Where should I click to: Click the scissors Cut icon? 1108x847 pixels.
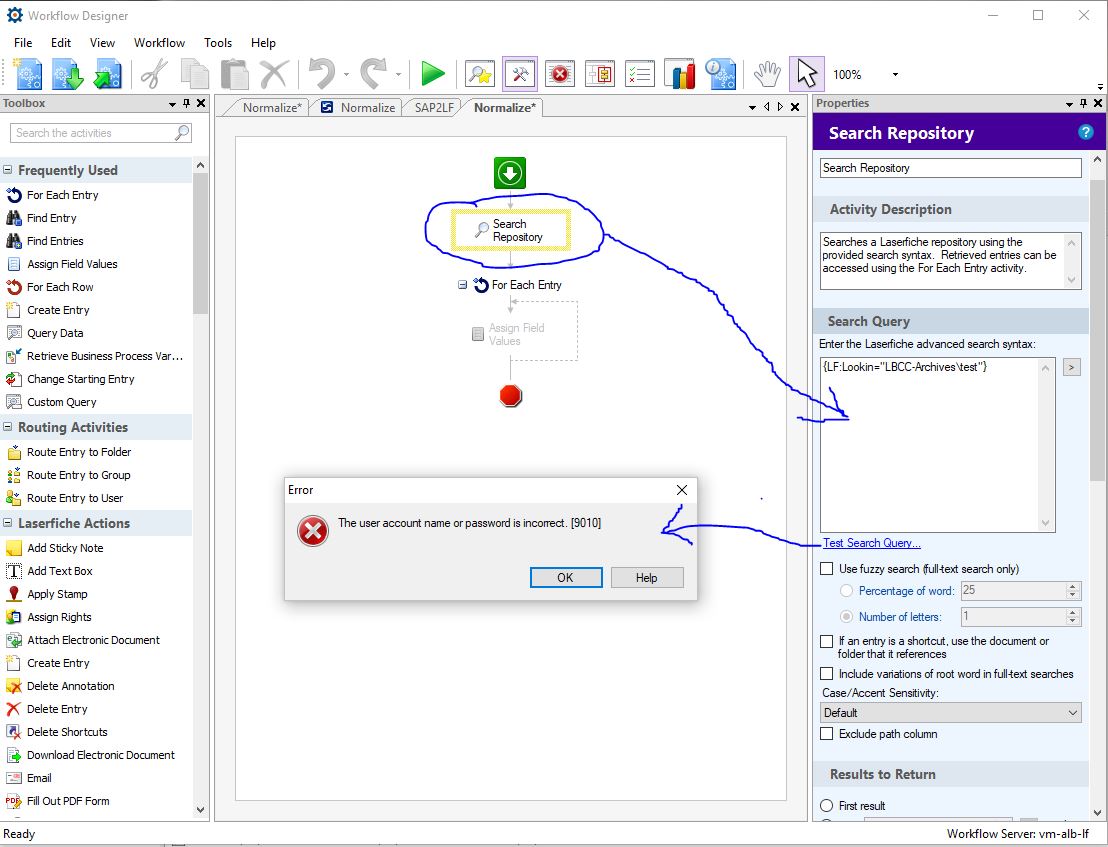[154, 74]
